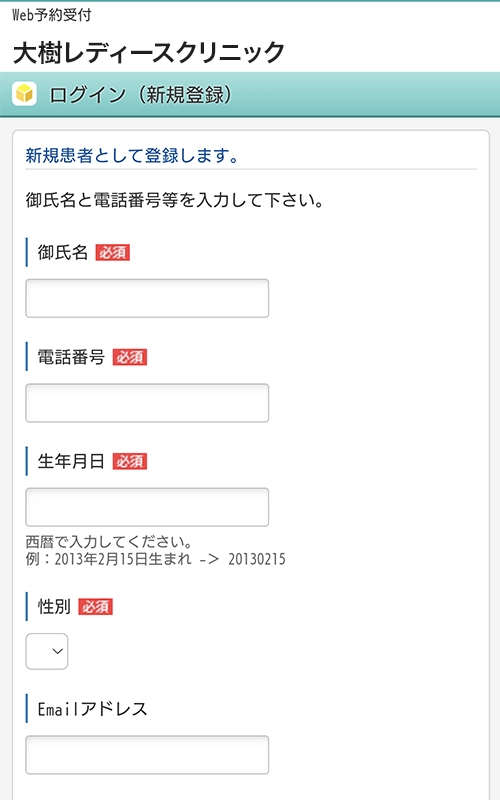Screen dimensions: 500x800
Task: Open the 性別 gender dropdown
Action: pos(46,652)
